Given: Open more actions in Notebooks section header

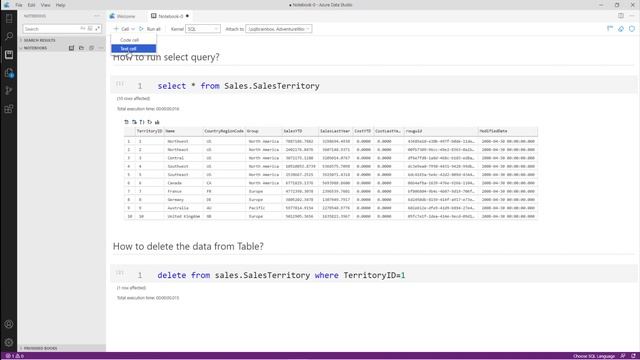Looking at the screenshot, I should [x=100, y=48].
